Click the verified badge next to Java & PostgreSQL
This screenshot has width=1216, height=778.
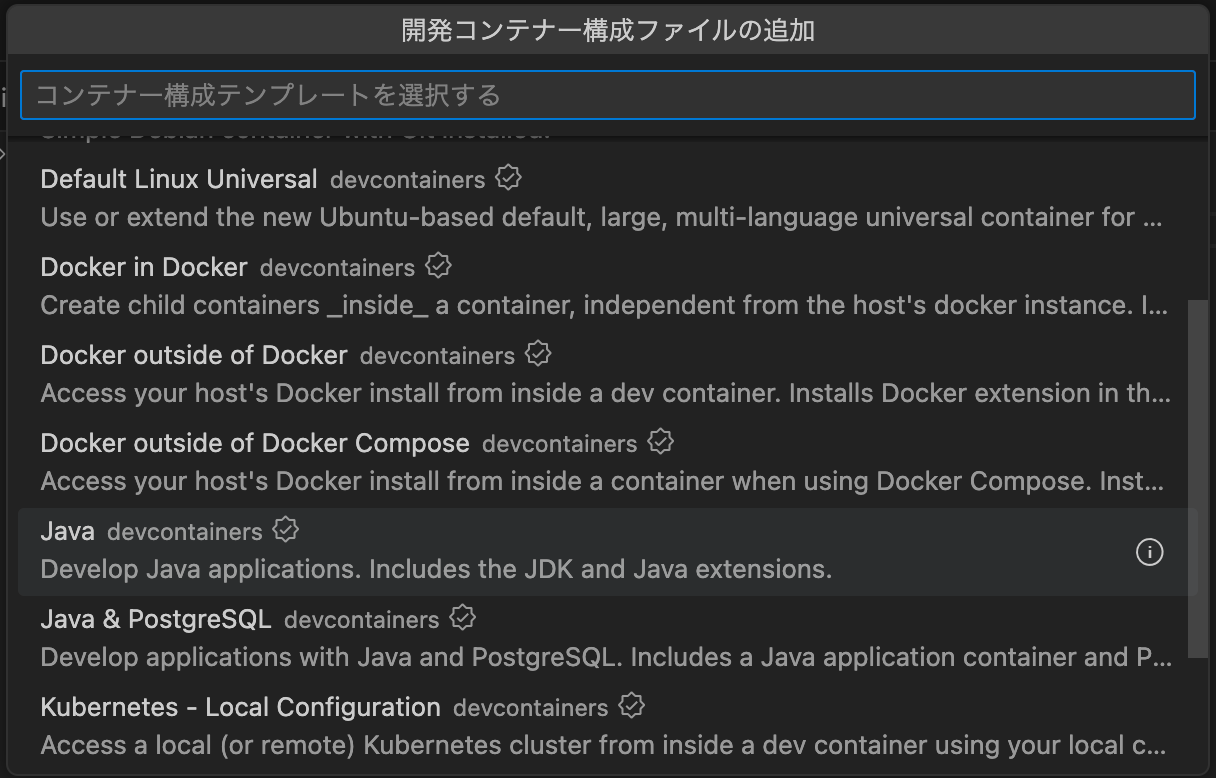click(x=462, y=617)
